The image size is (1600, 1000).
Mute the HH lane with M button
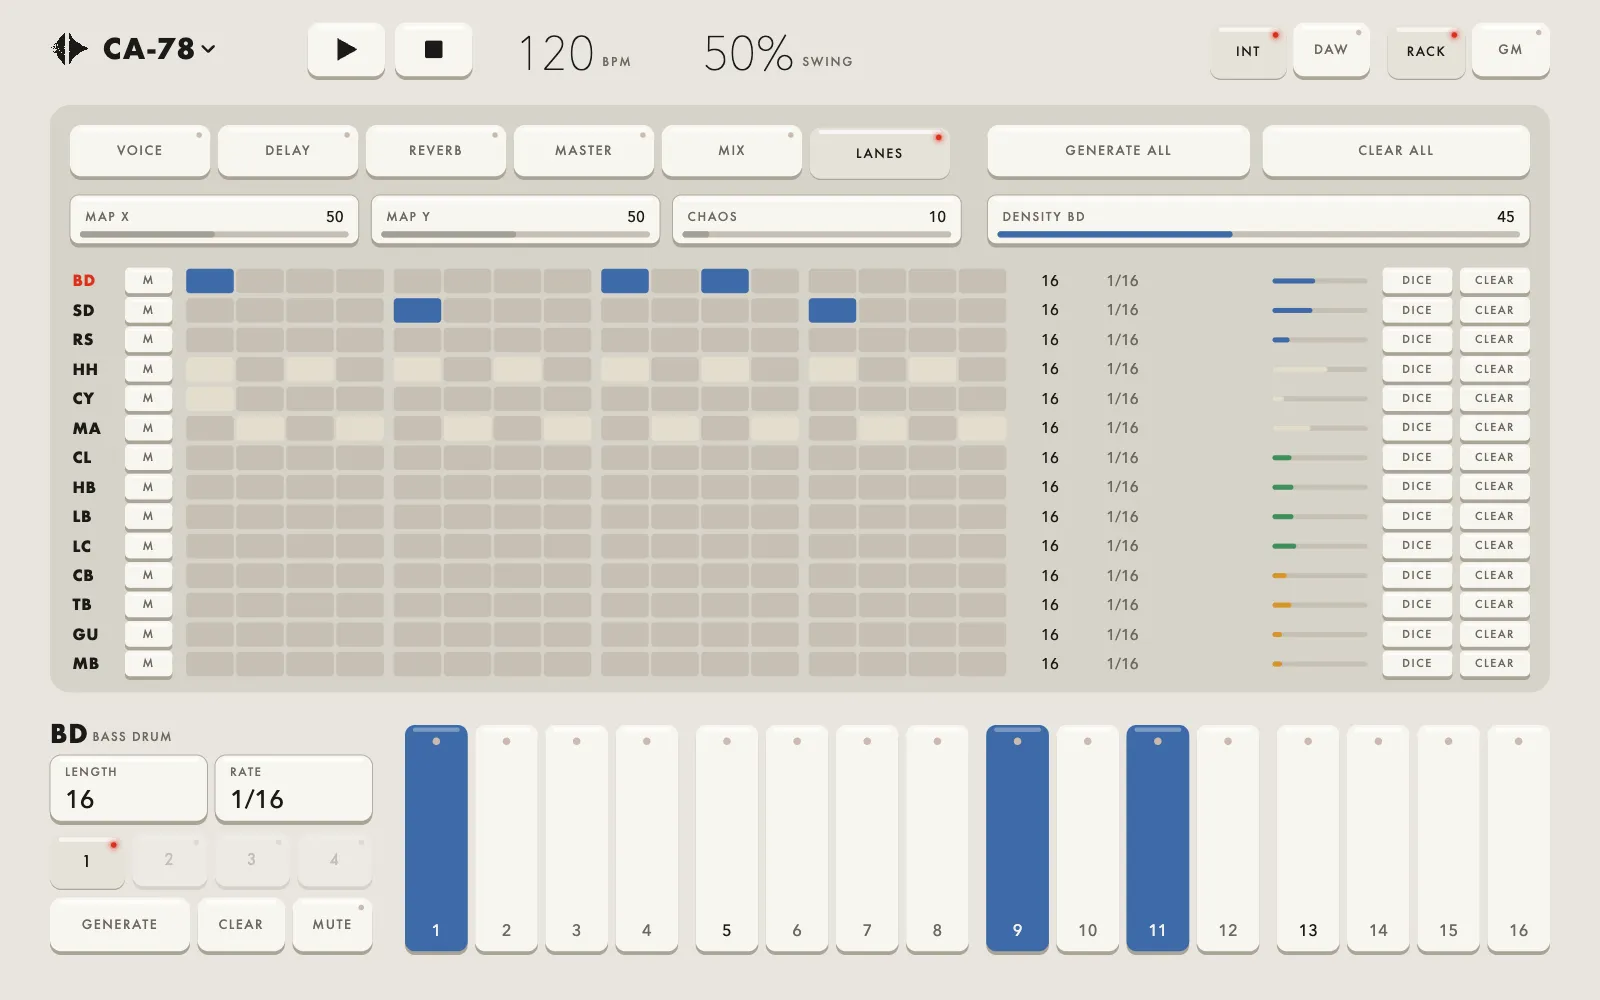pyautogui.click(x=148, y=369)
